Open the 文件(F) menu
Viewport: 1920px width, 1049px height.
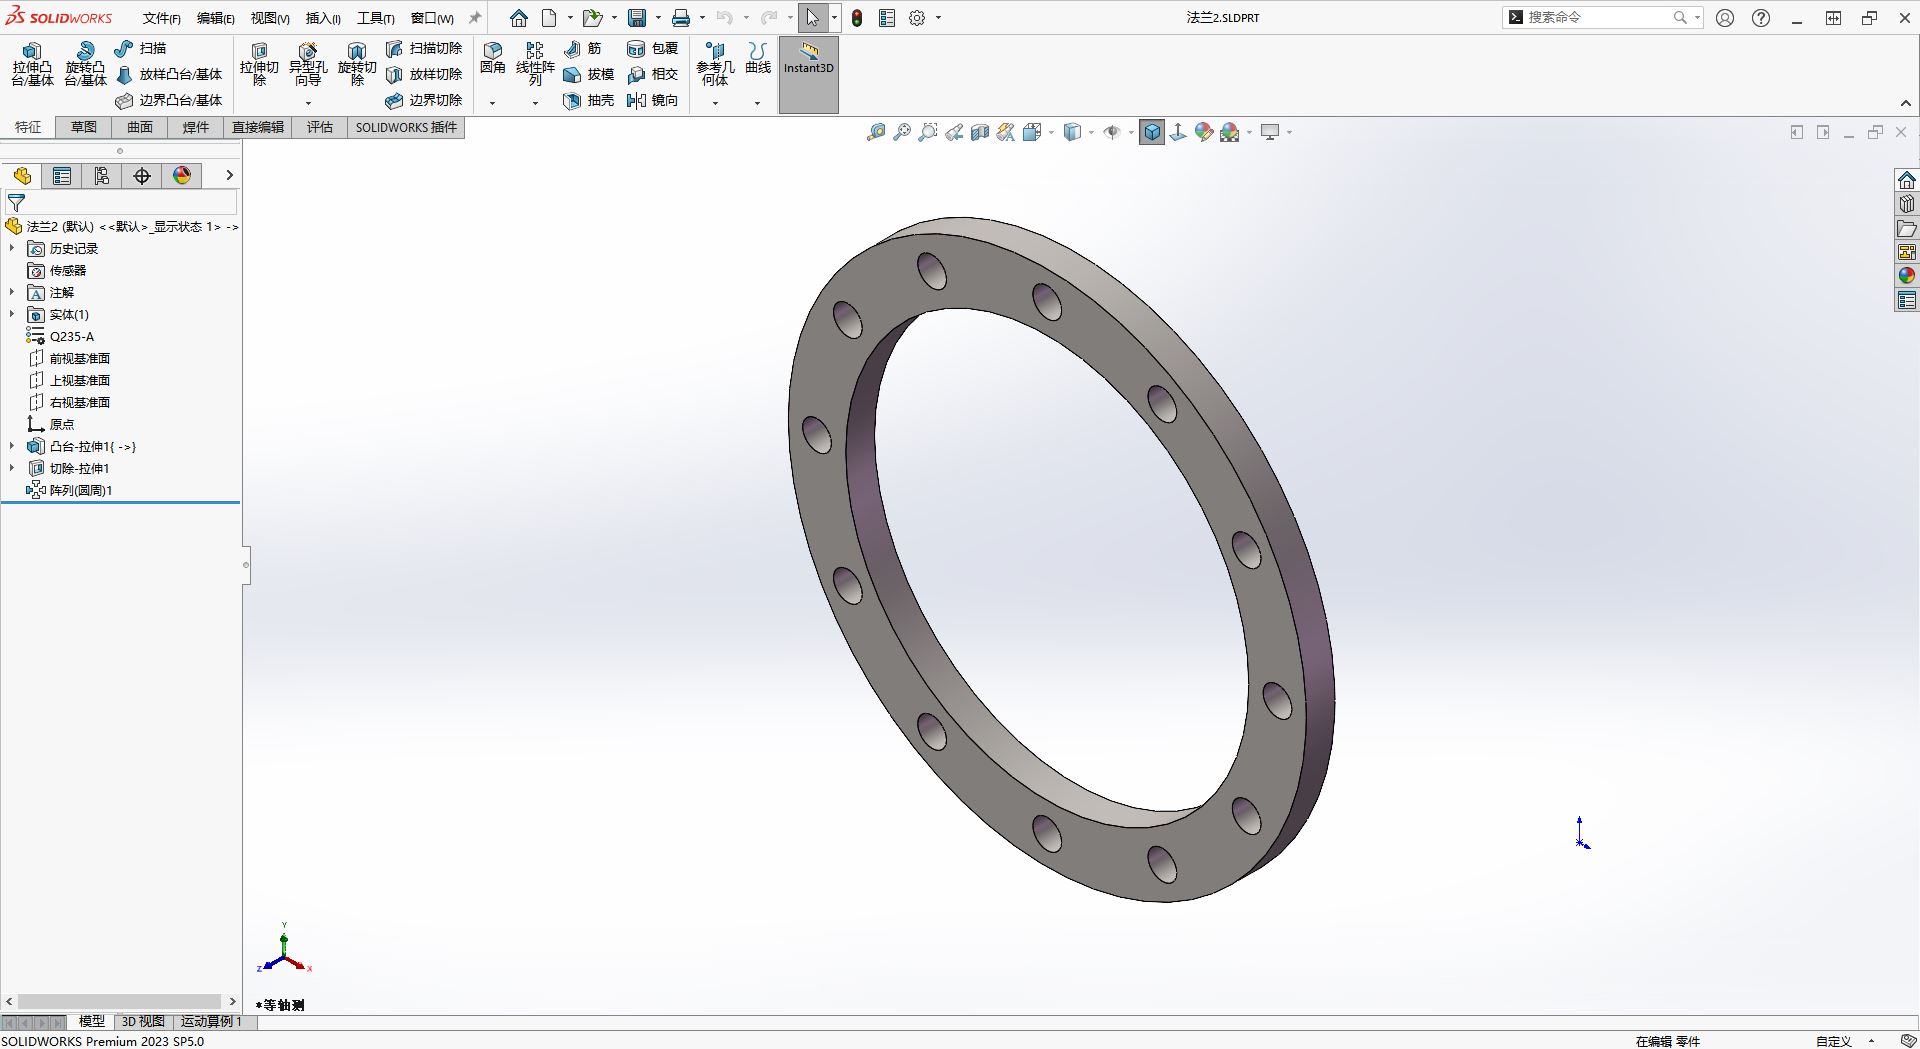(x=161, y=18)
